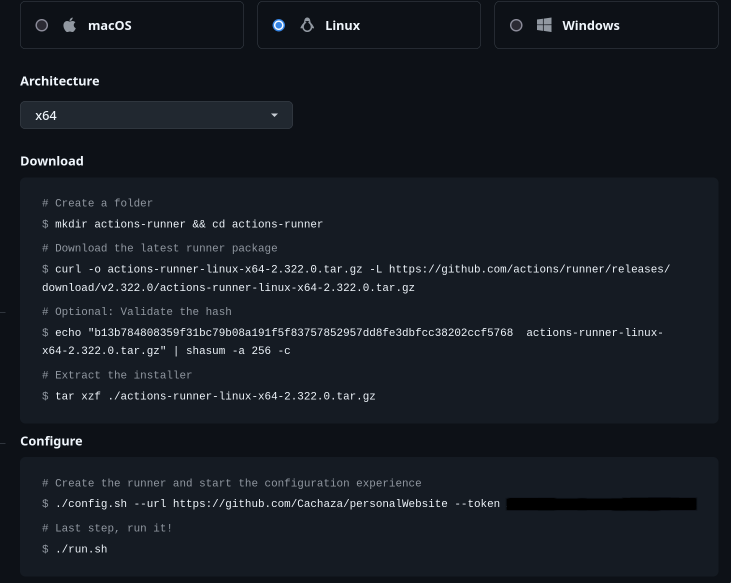
Task: Click the redacted token value
Action: coord(601,504)
